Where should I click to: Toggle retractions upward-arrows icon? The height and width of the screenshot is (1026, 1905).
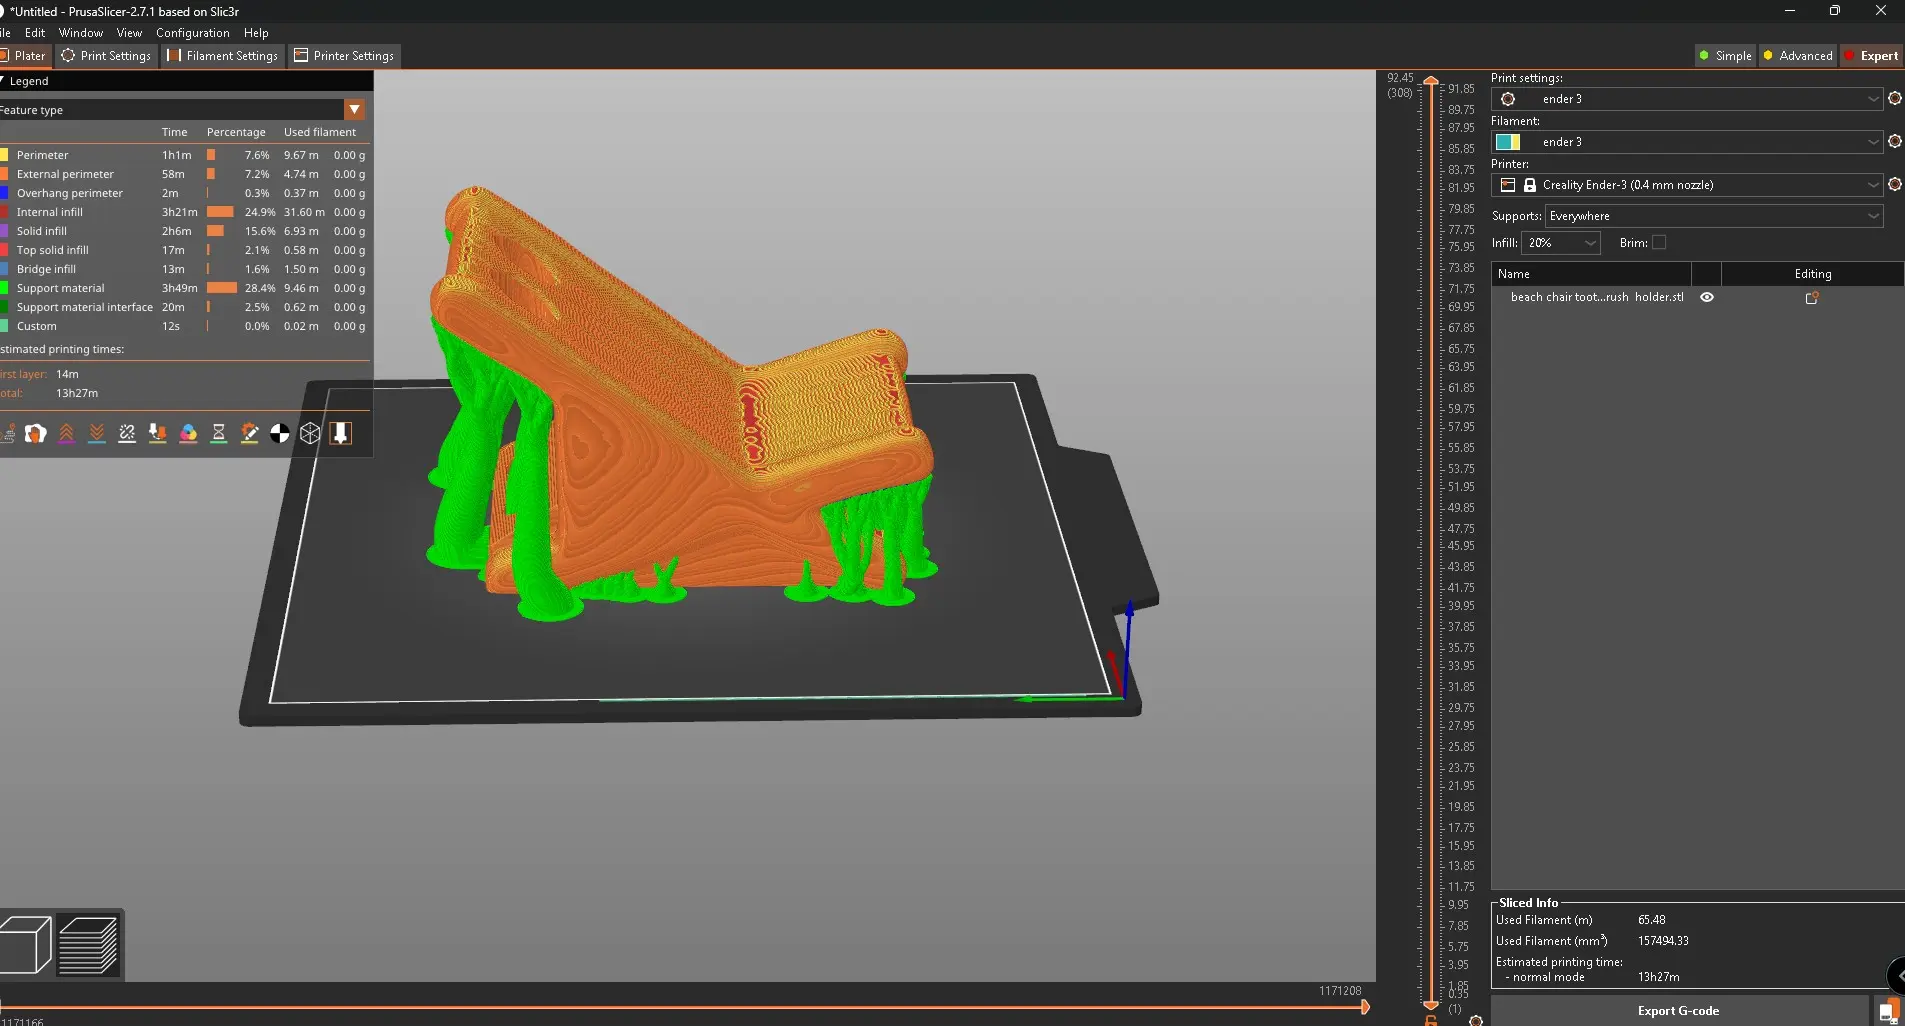[x=66, y=433]
